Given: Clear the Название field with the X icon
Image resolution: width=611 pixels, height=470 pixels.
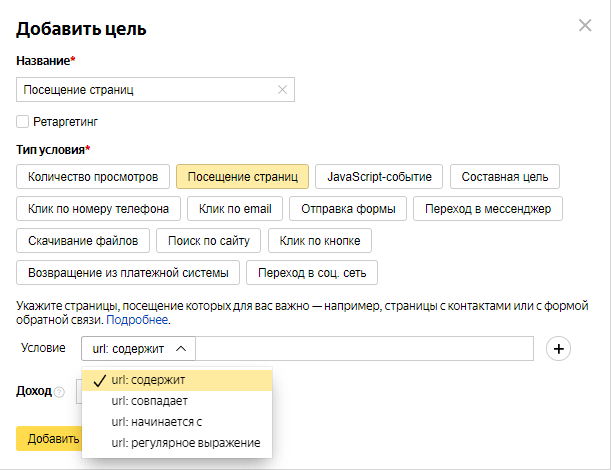Looking at the screenshot, I should pos(283,90).
